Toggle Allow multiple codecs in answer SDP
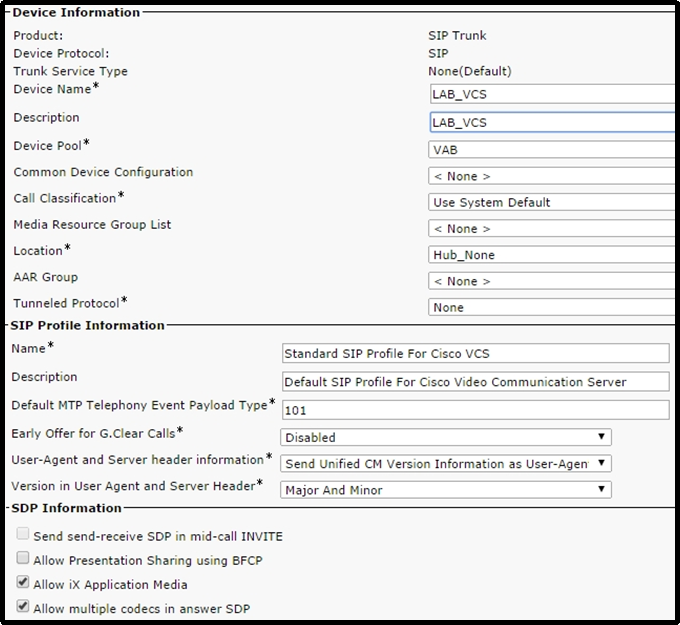680x625 pixels. click(x=22, y=607)
